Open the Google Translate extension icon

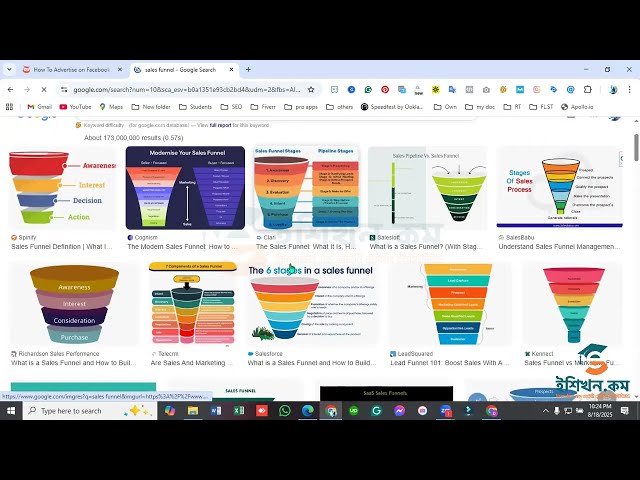(452, 89)
